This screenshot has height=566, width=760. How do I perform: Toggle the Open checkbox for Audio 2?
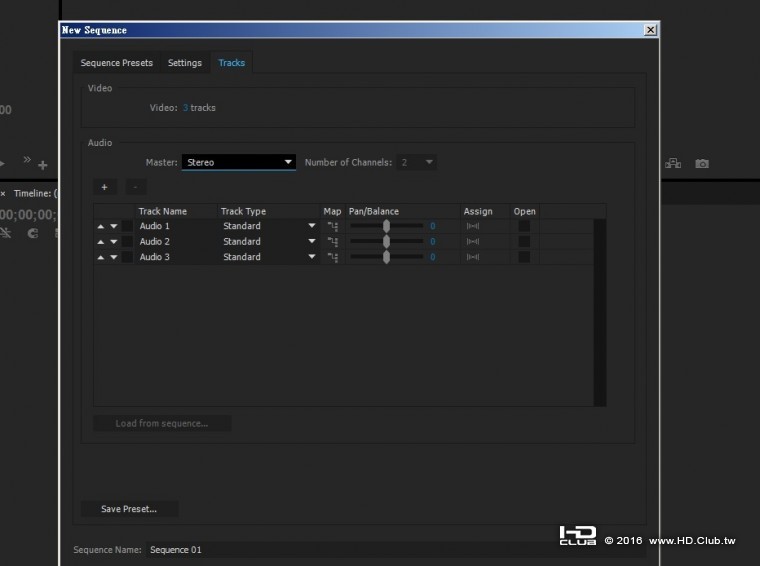tap(524, 242)
